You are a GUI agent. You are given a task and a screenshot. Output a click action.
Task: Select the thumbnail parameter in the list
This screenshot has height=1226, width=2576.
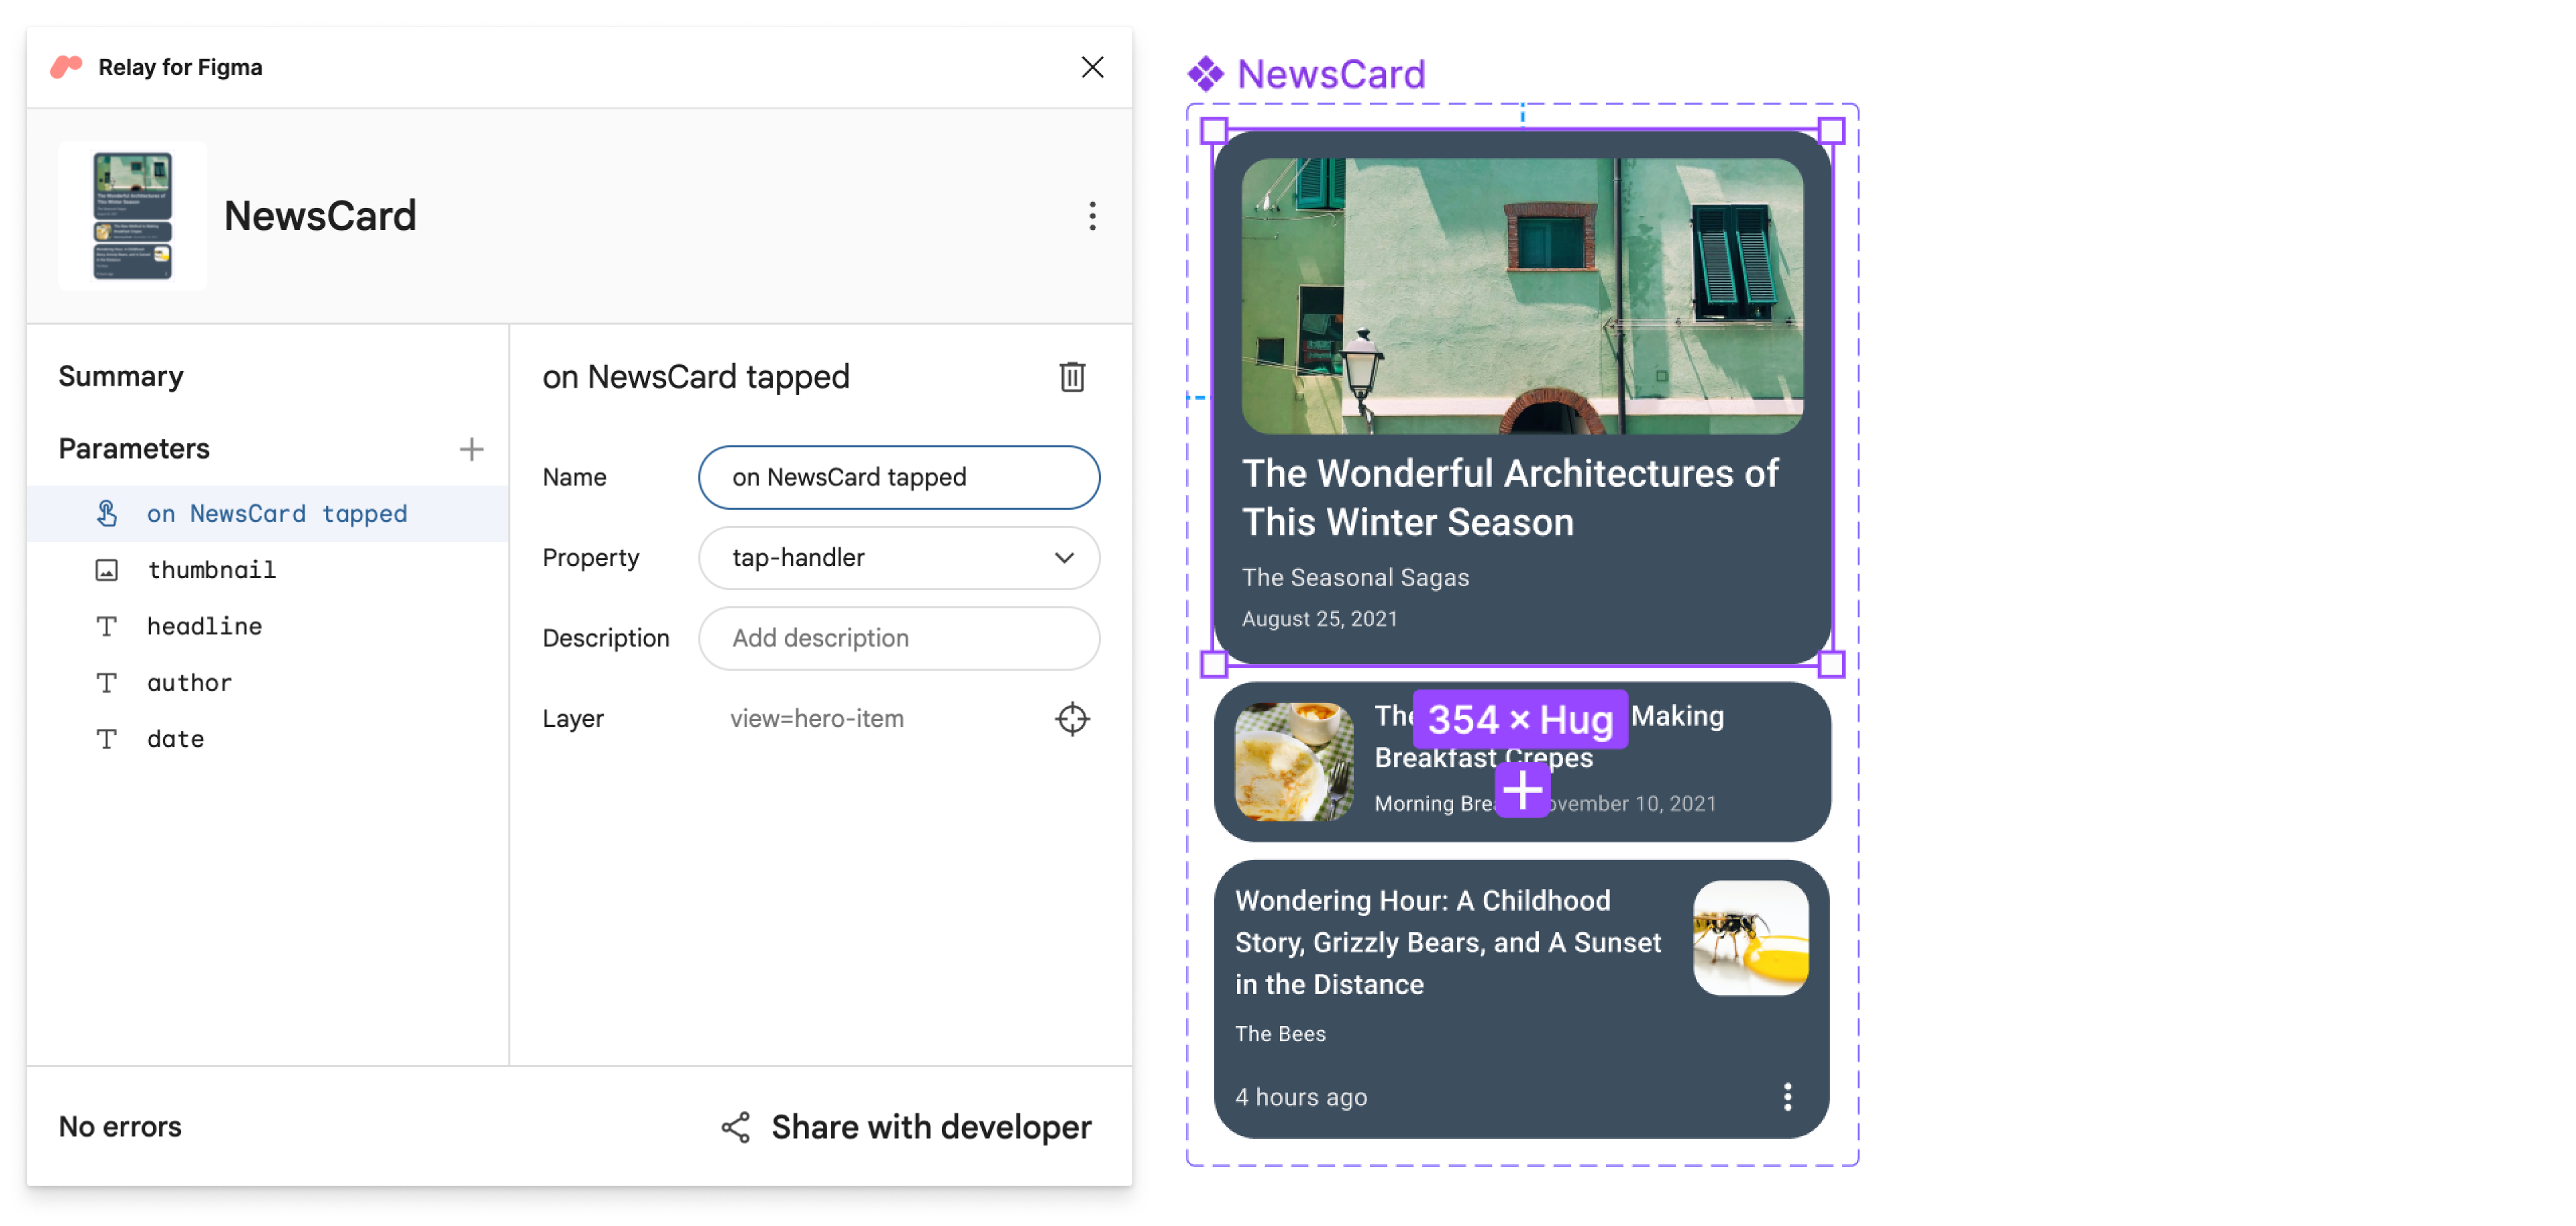coord(209,569)
